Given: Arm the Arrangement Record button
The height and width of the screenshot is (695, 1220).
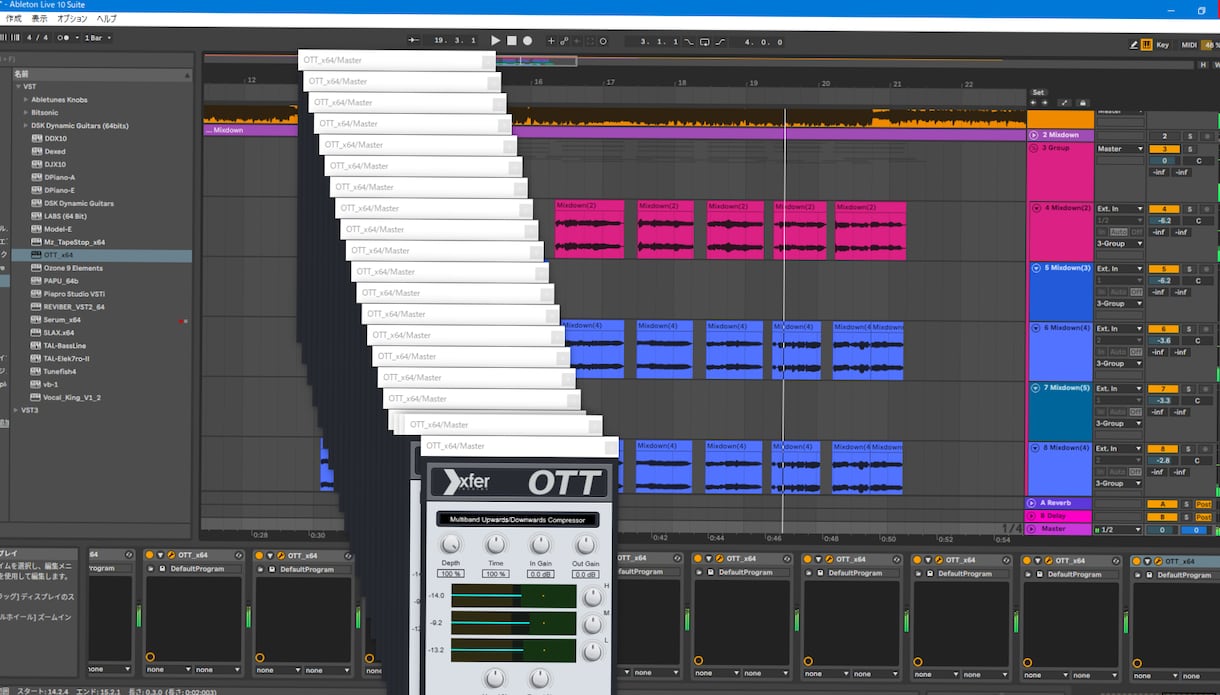Looking at the screenshot, I should pyautogui.click(x=527, y=41).
